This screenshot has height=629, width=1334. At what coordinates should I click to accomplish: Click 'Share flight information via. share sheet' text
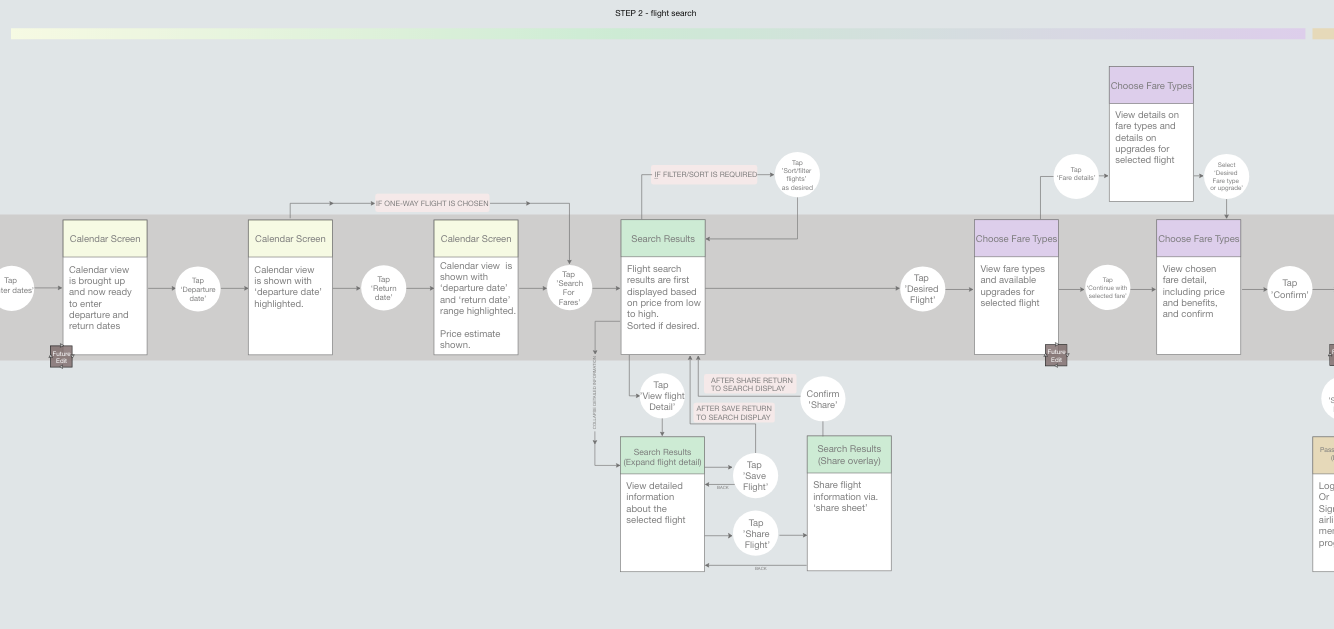pyautogui.click(x=845, y=496)
